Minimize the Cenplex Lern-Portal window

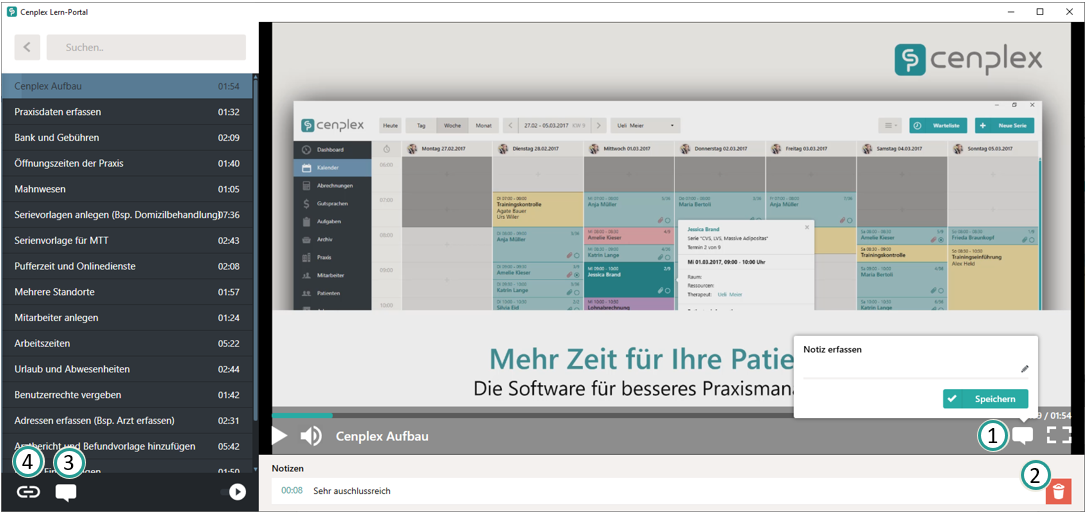click(1012, 11)
